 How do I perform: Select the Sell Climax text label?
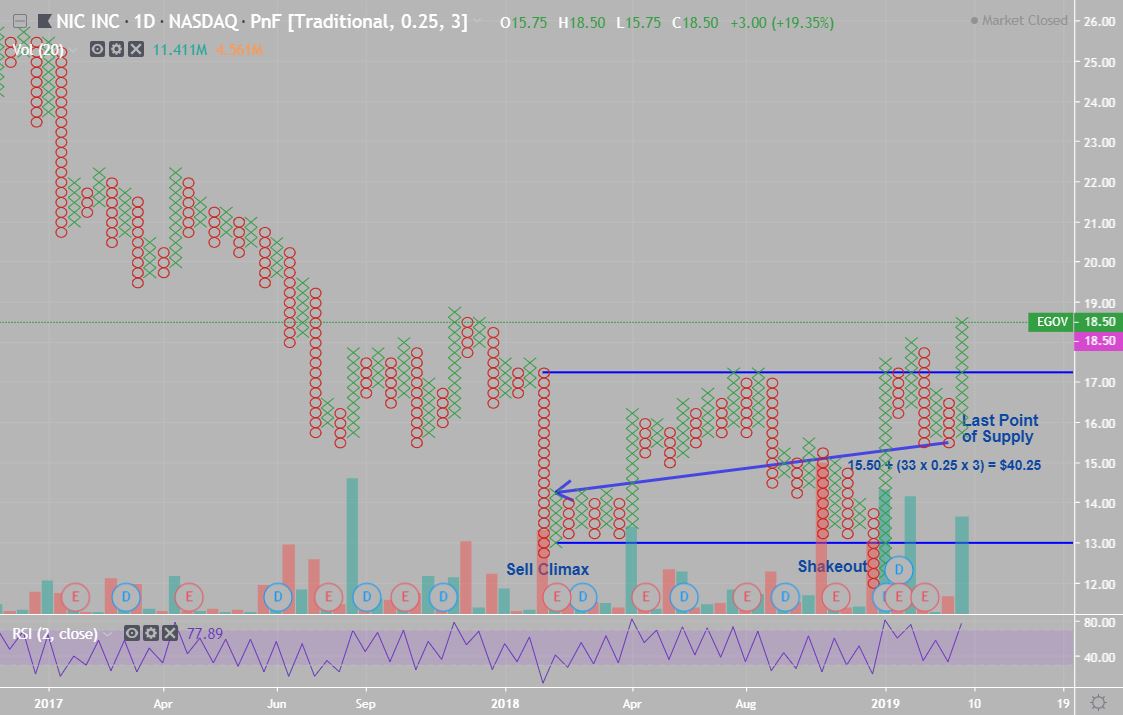tap(547, 569)
